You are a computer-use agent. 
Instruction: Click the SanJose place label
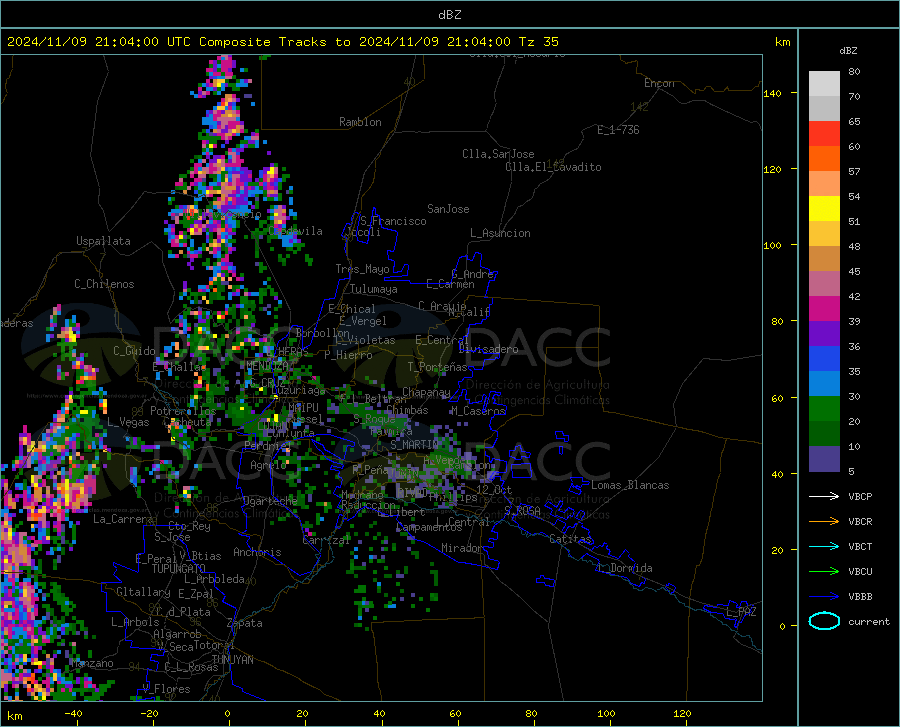tap(448, 209)
